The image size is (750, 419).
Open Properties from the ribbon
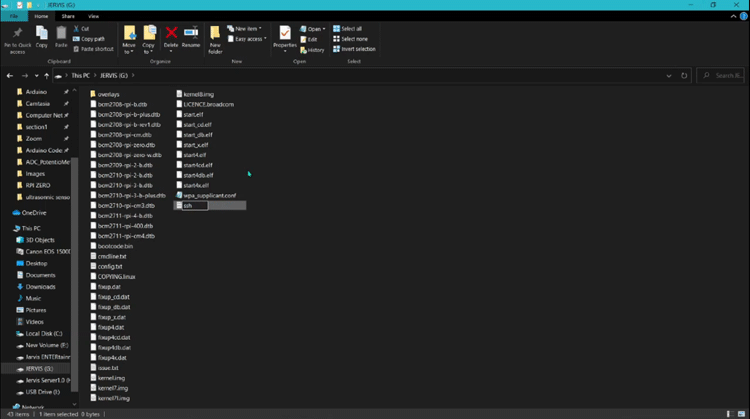285,37
